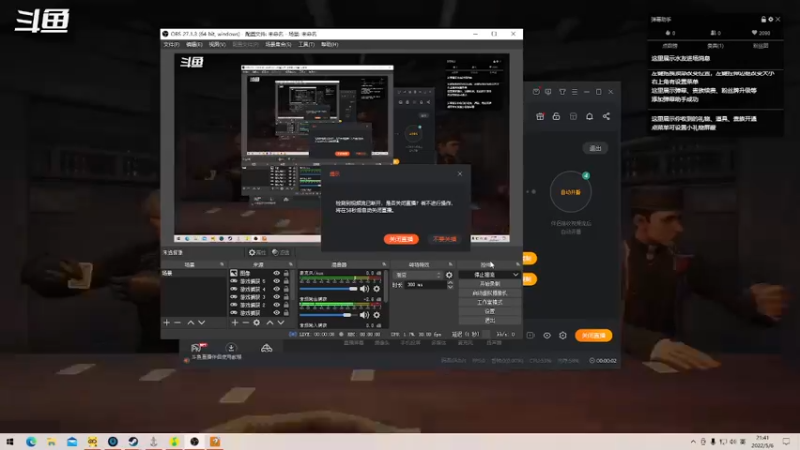Open transition properties gear icon
The width and height of the screenshot is (800, 450).
[x=449, y=275]
